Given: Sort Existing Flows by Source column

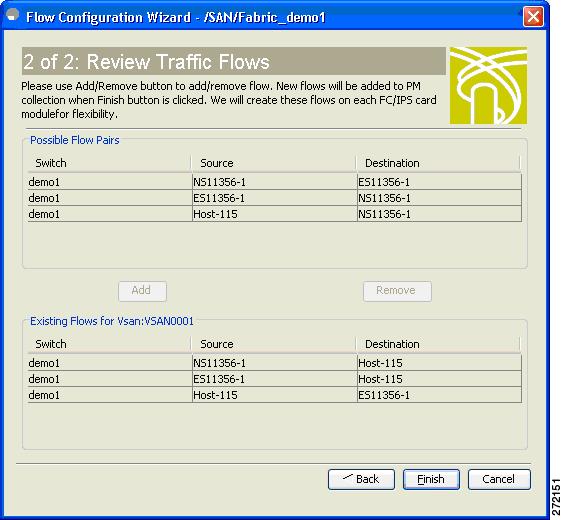Looking at the screenshot, I should click(x=274, y=344).
